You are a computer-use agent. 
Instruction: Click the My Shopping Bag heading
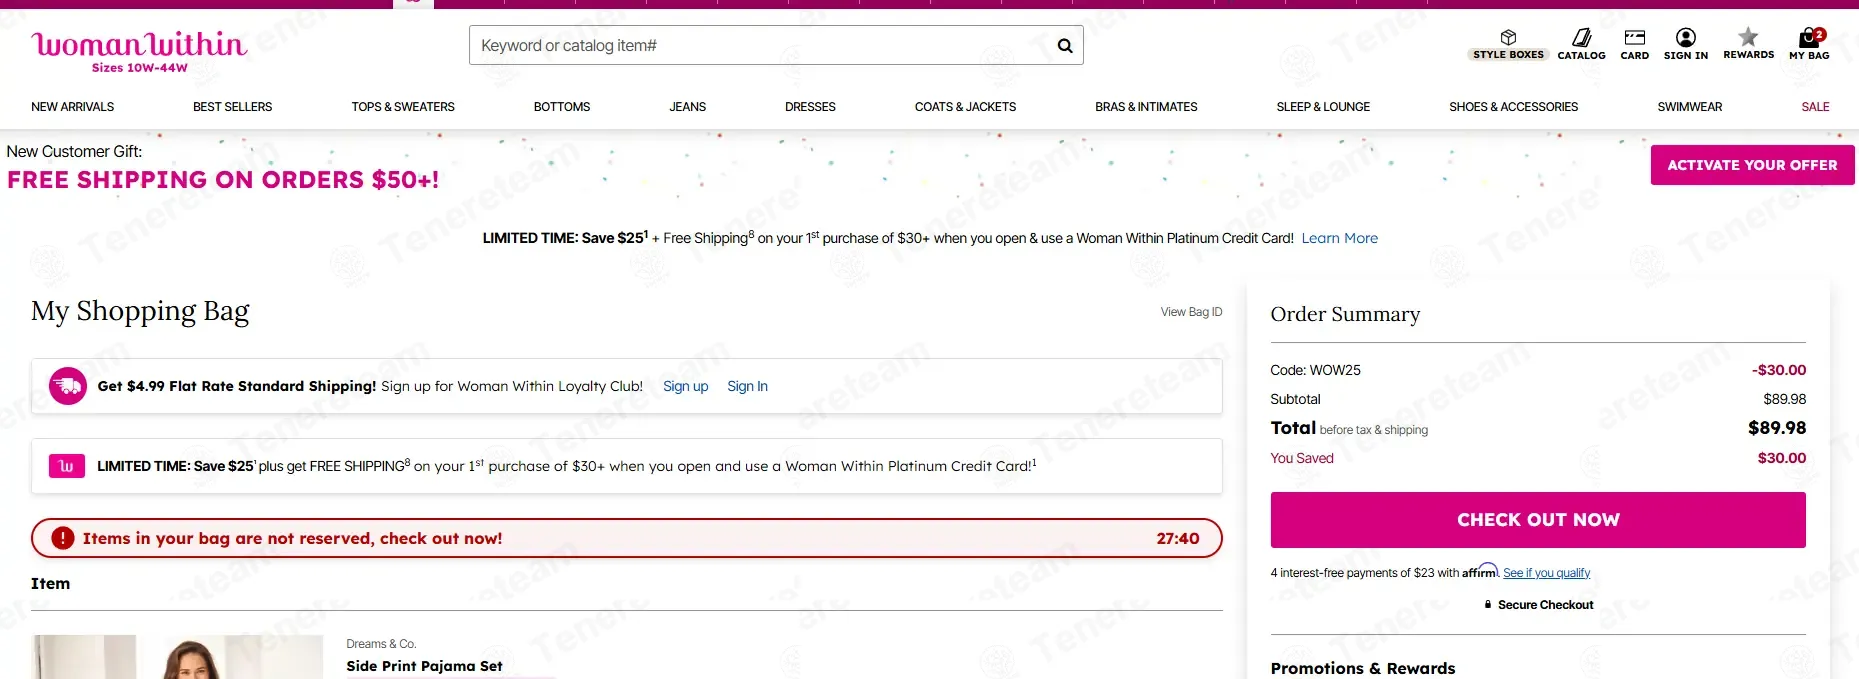(140, 311)
